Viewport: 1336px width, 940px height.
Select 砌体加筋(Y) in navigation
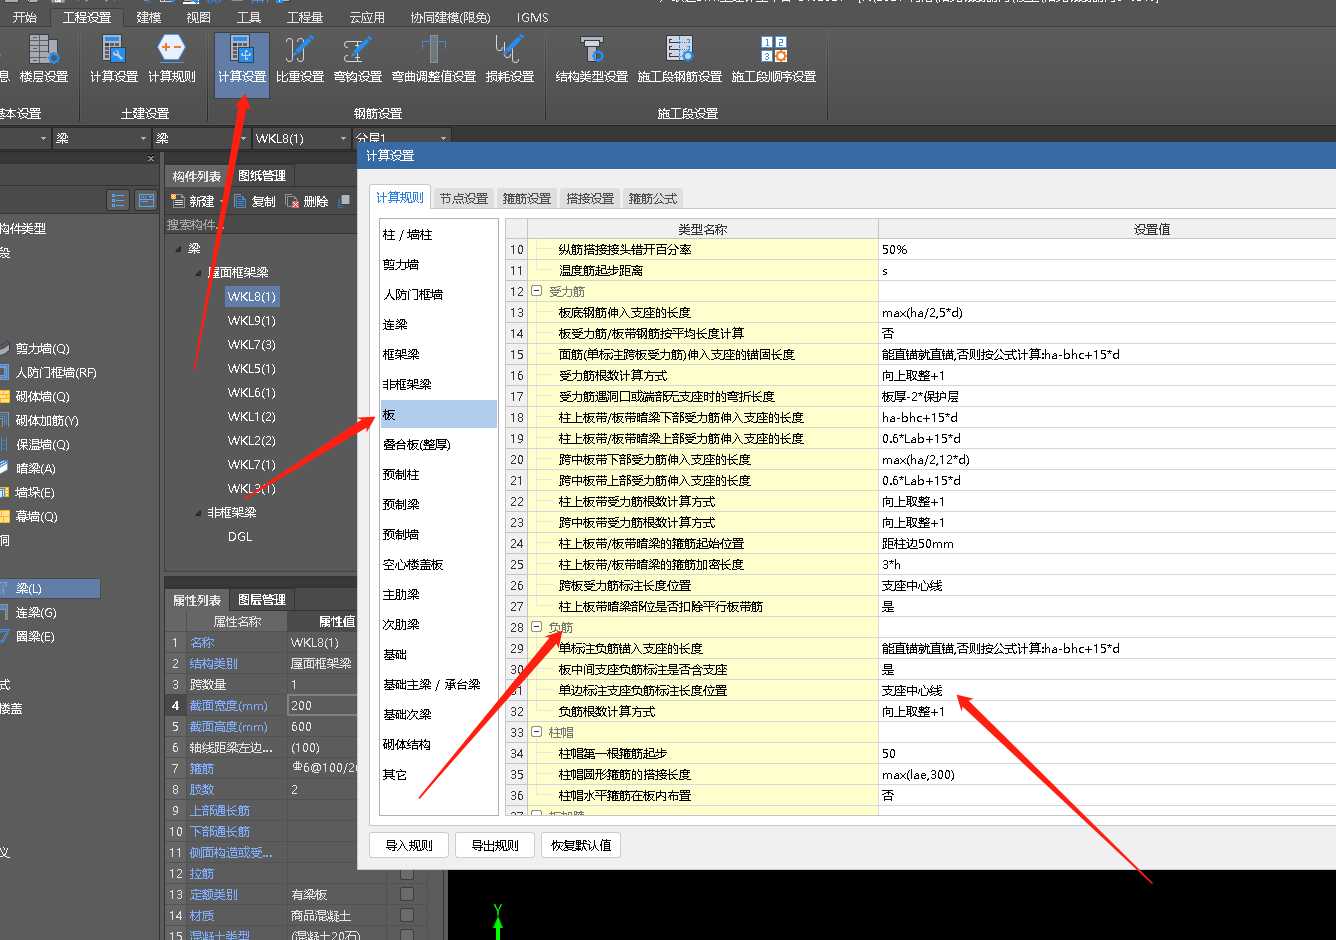[46, 421]
